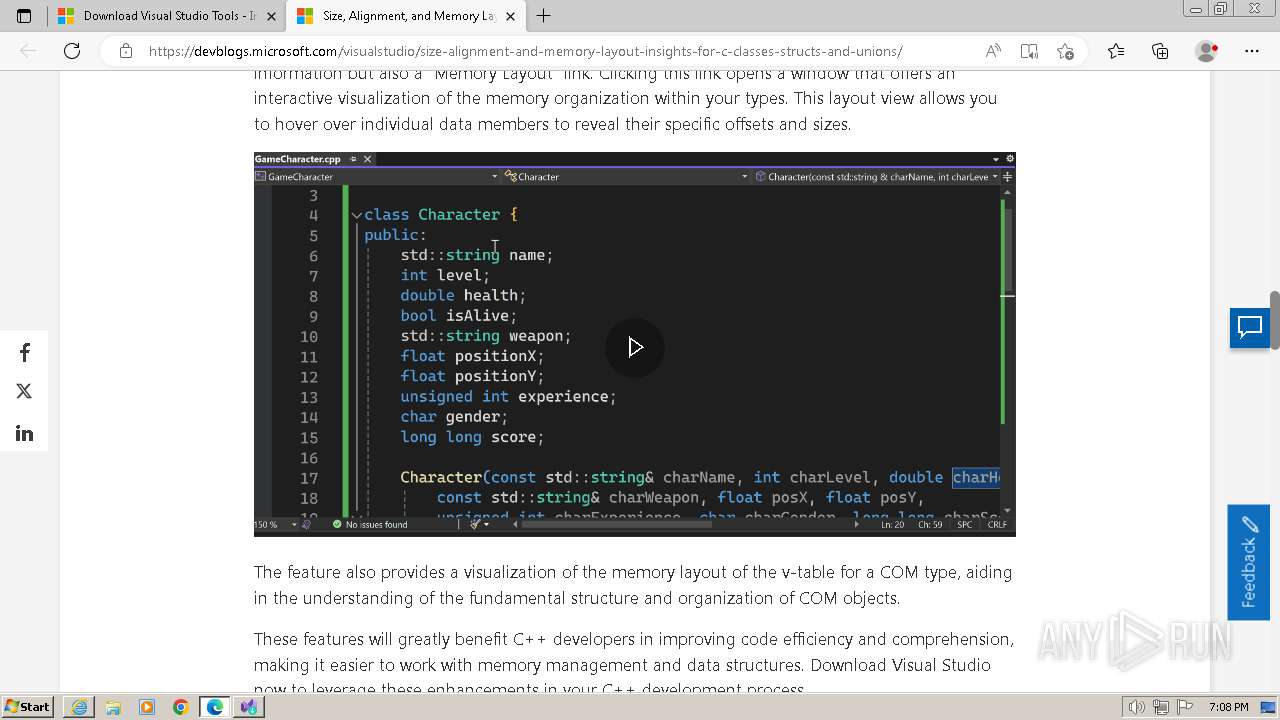Launch Google Chrome from taskbar
Screen dimensions: 1280x720
point(180,707)
